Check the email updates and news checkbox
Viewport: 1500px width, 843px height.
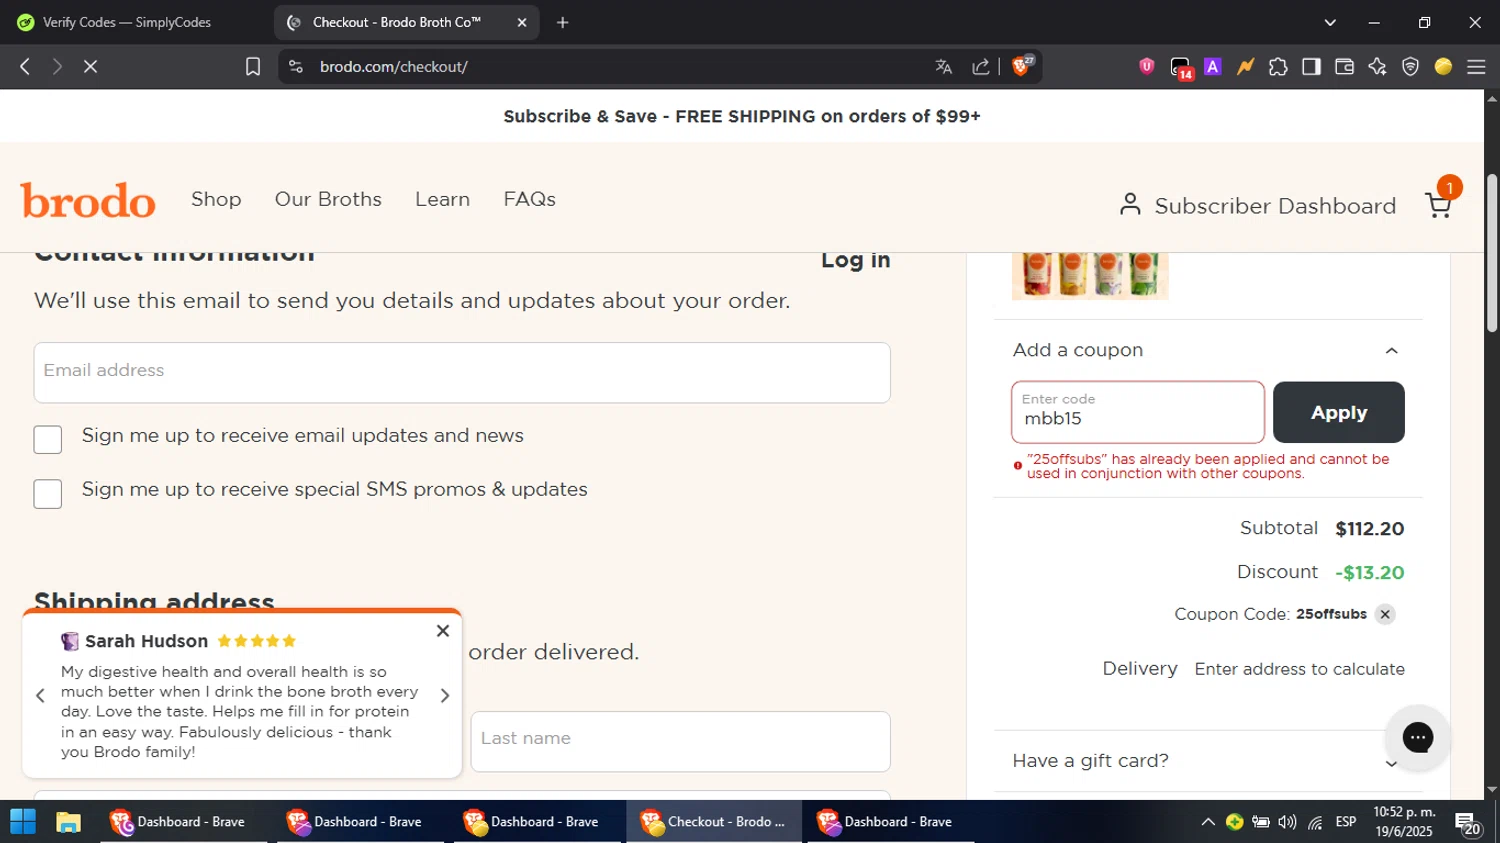(x=48, y=439)
